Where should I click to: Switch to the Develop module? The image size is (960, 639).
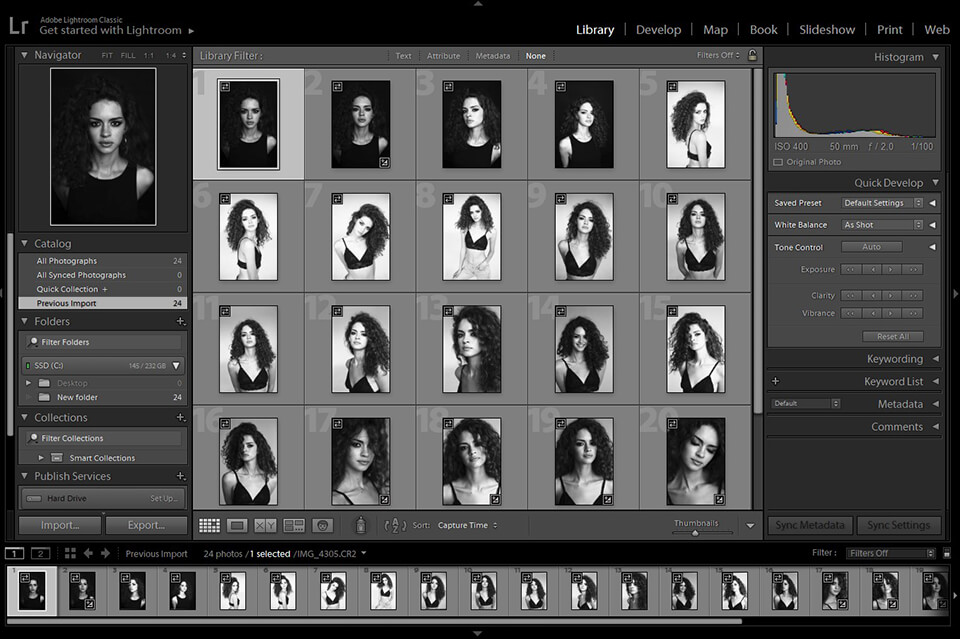(x=659, y=29)
